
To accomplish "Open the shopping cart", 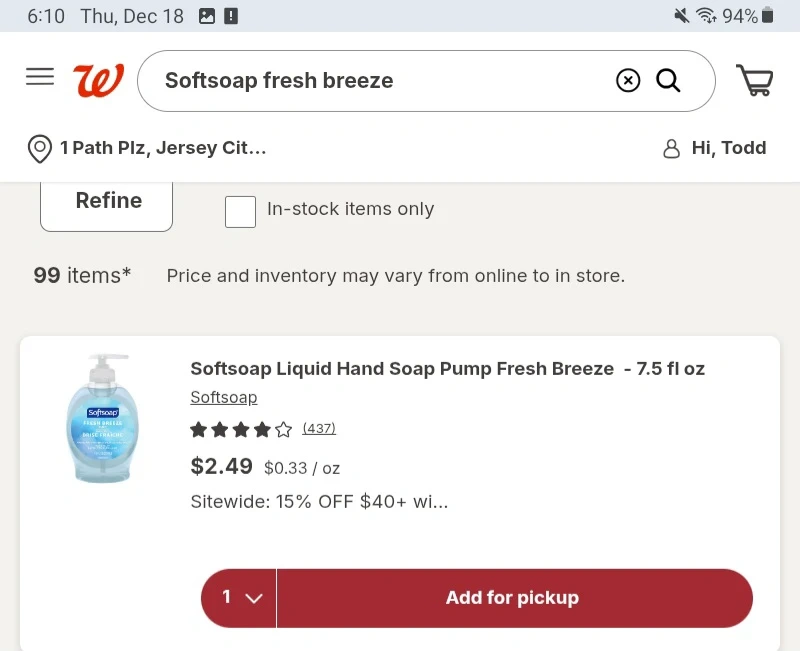I will pos(755,81).
